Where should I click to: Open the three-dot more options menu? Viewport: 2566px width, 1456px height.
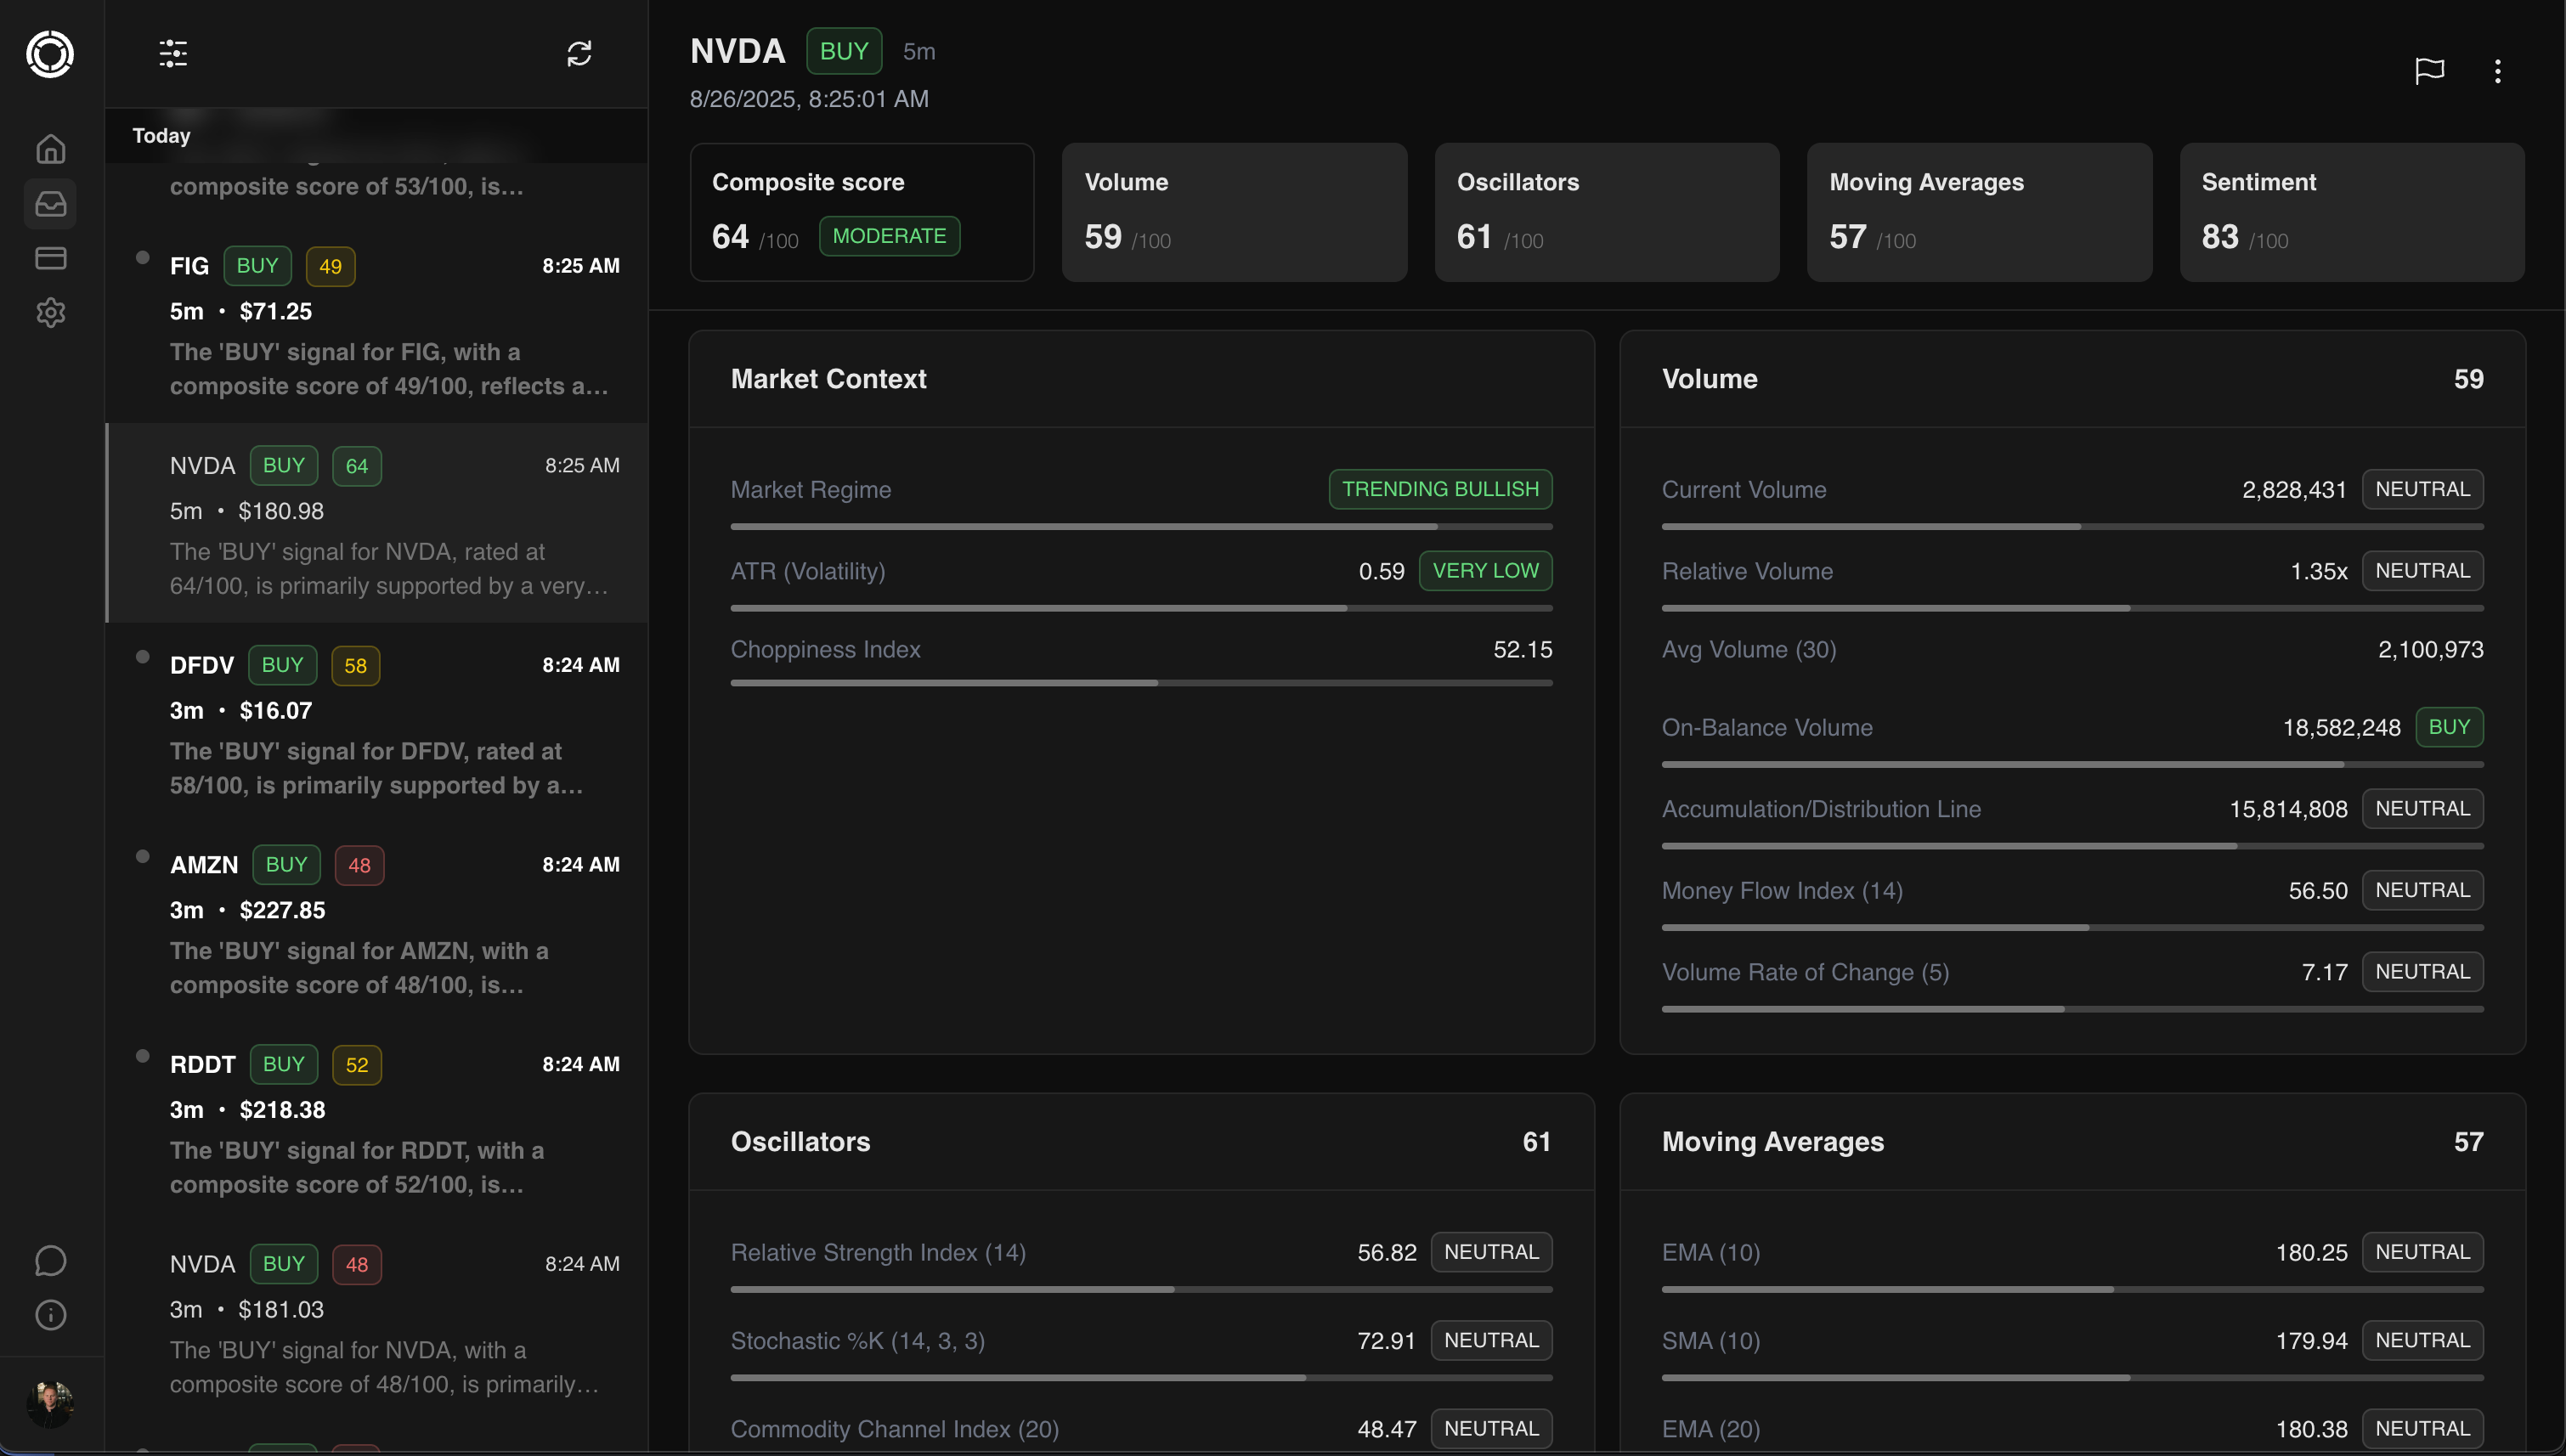(2497, 71)
